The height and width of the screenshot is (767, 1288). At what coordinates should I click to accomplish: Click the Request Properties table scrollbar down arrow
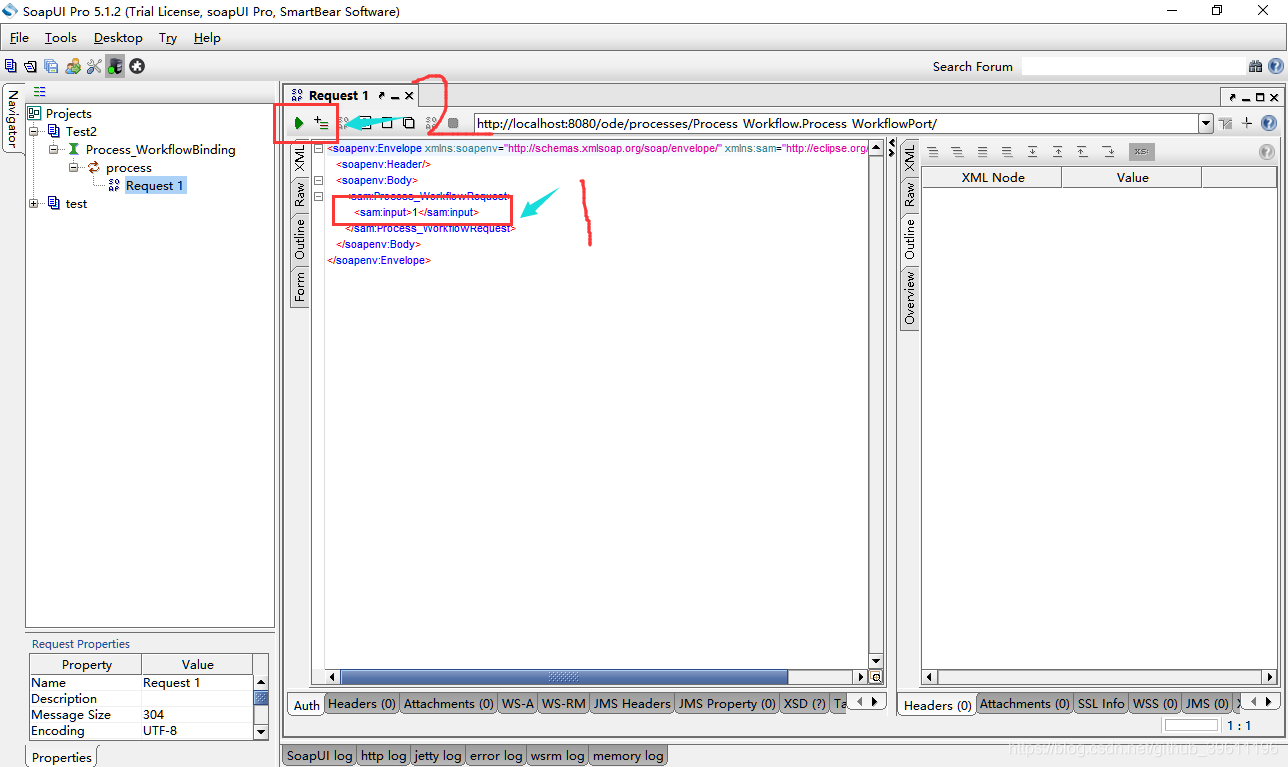(x=261, y=732)
